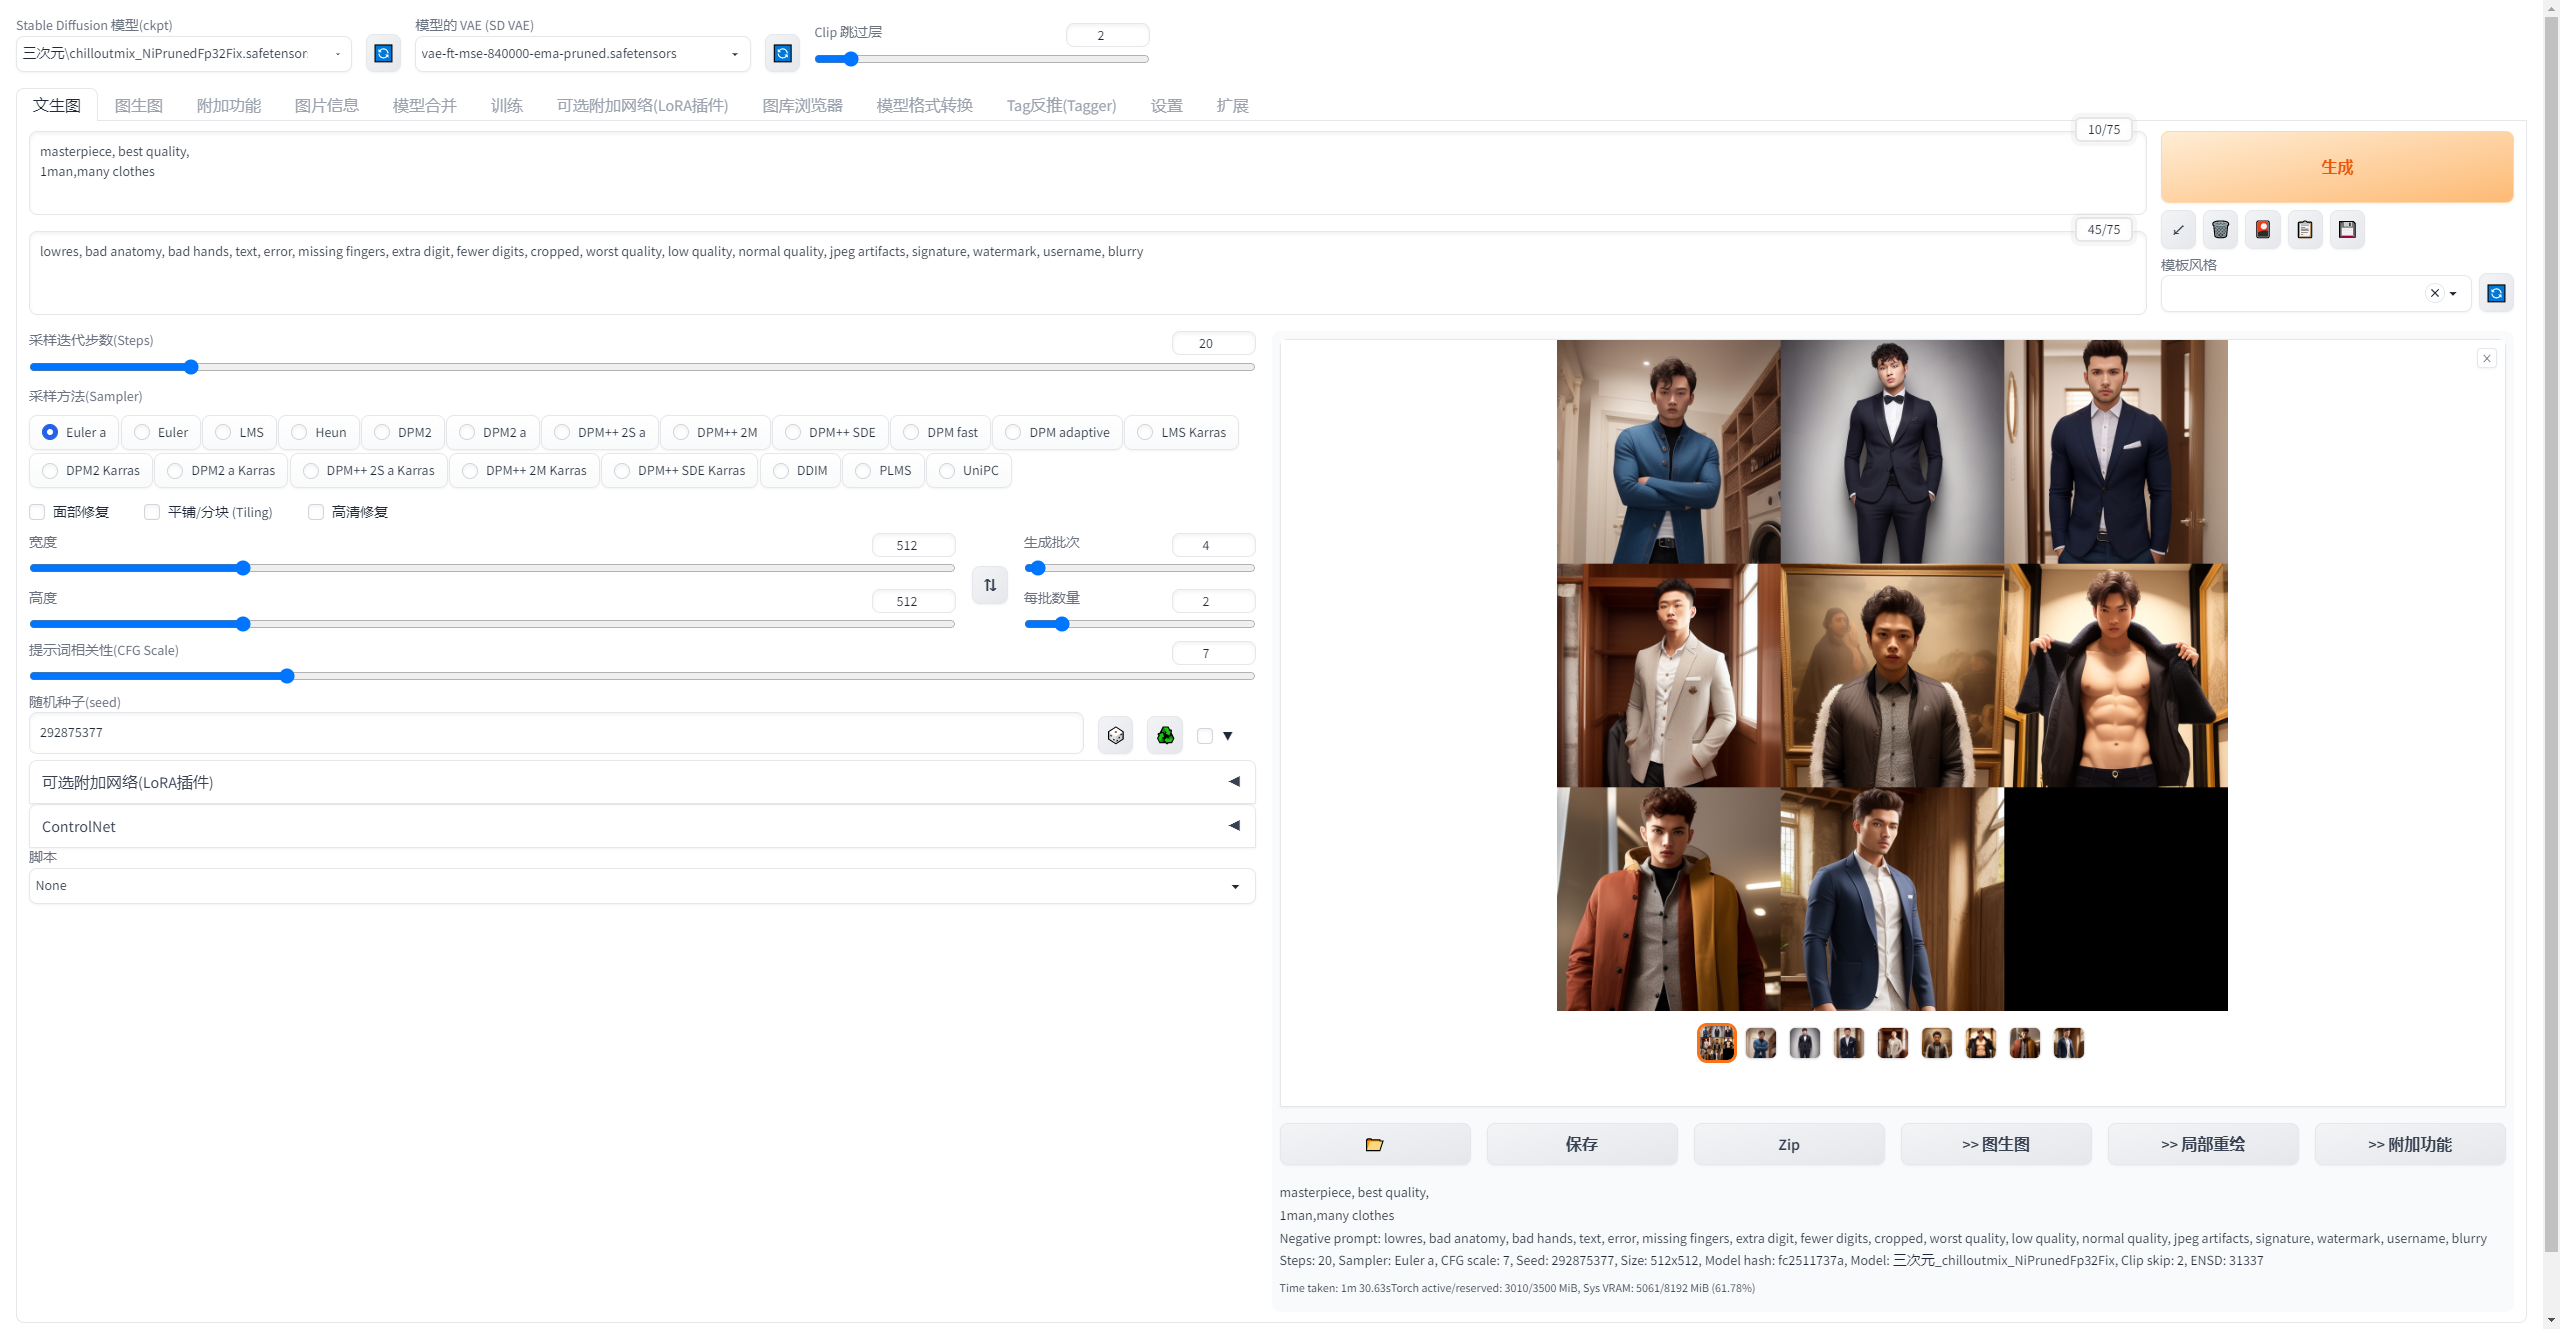Screen dimensions: 2560x1329
Task: Click the floppy disk save style icon
Action: point(2347,230)
